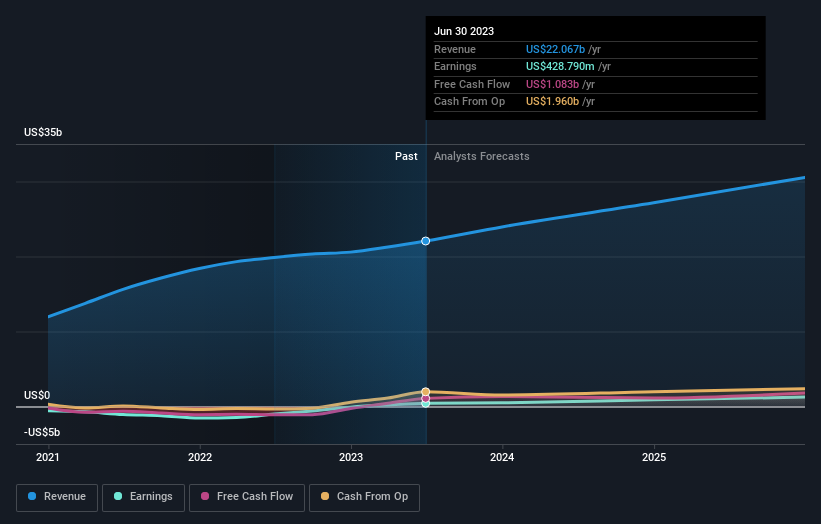This screenshot has height=524, width=821.
Task: Click the tooltip 'Free Cash Flow' row label
Action: click(x=472, y=84)
